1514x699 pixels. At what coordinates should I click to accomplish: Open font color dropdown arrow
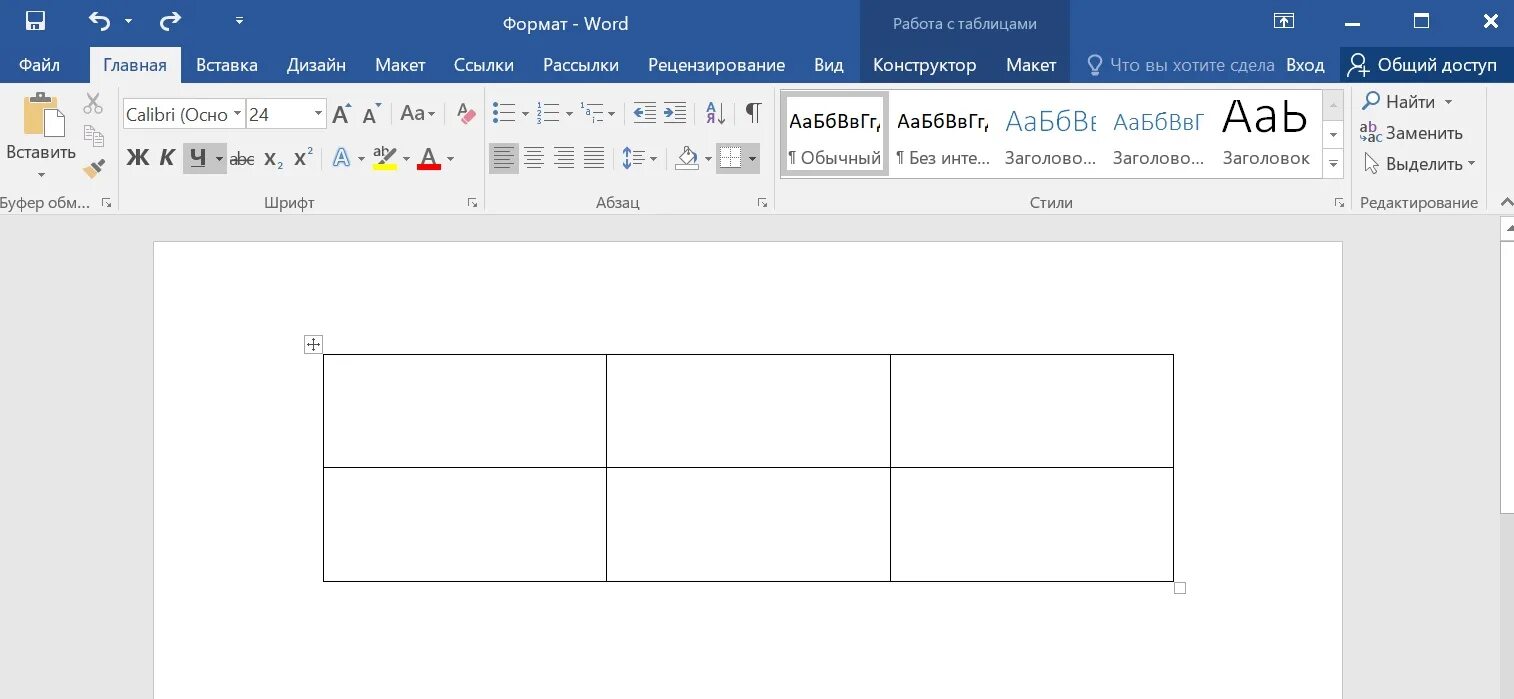(x=450, y=158)
